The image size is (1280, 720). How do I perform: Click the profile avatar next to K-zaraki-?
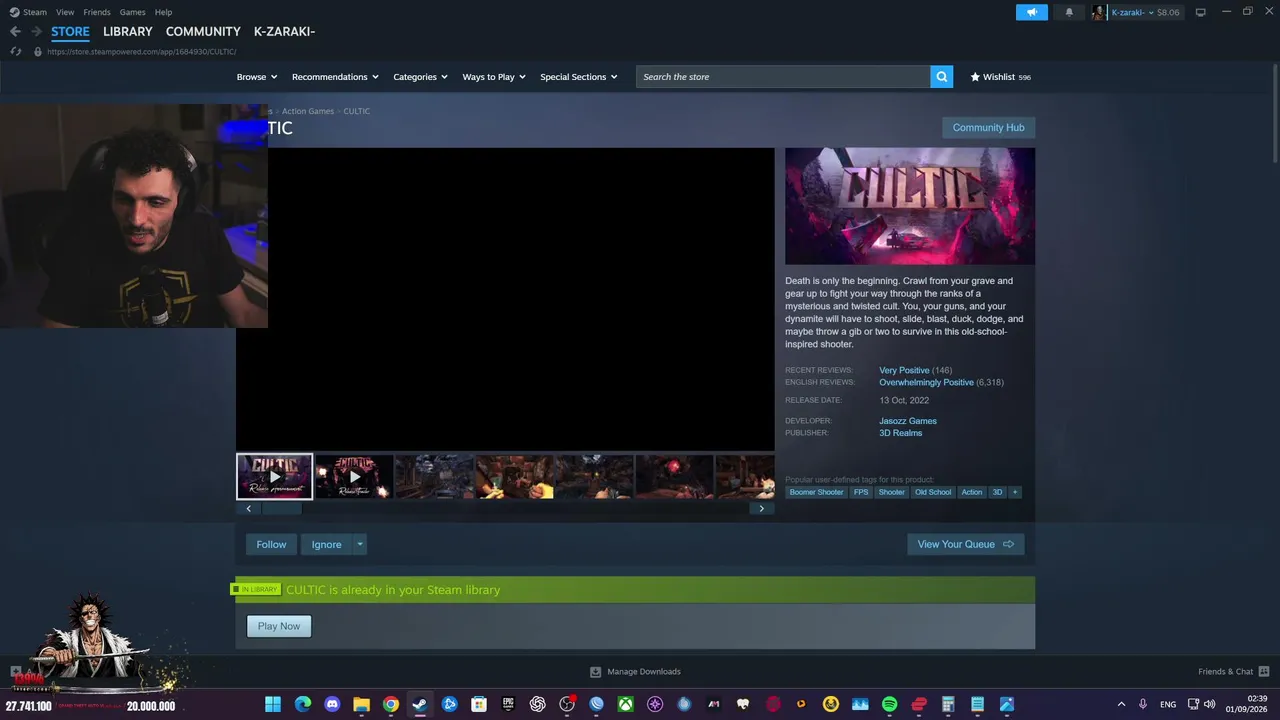[x=1099, y=12]
